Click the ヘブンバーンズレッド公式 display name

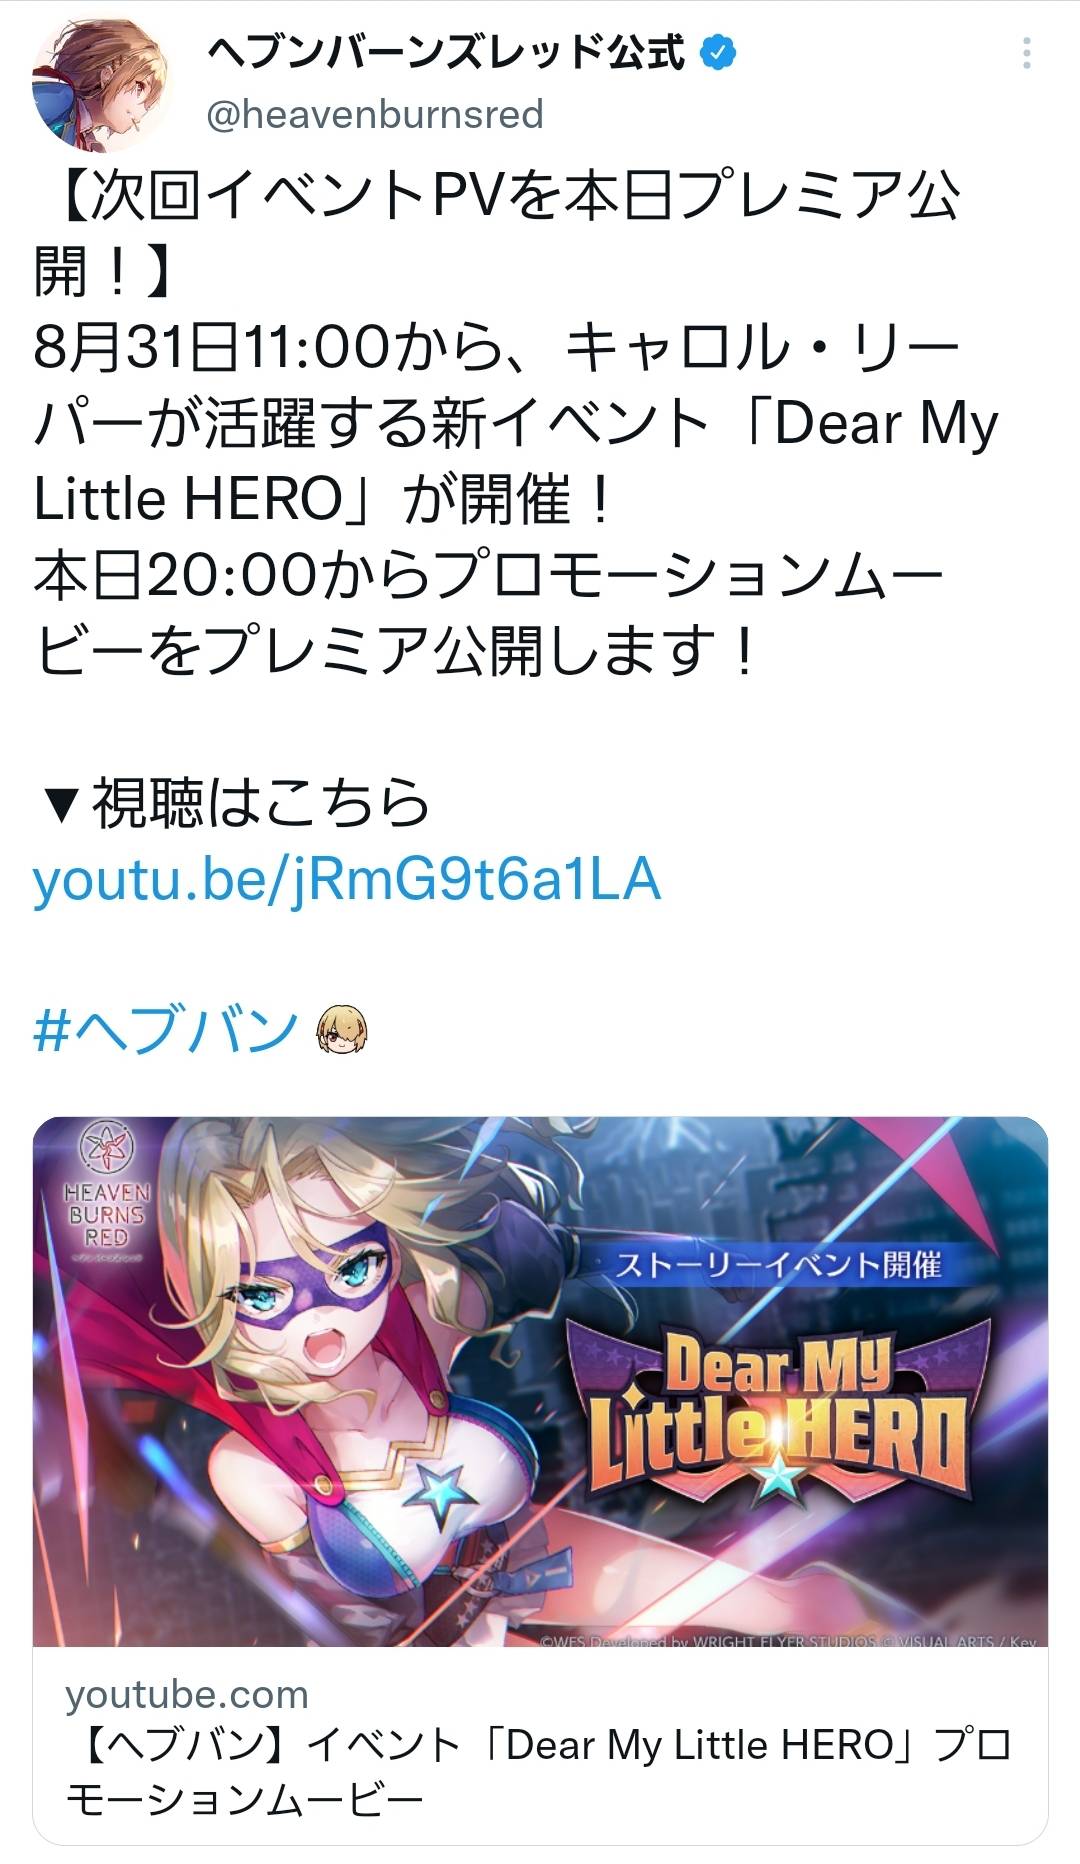pos(446,53)
